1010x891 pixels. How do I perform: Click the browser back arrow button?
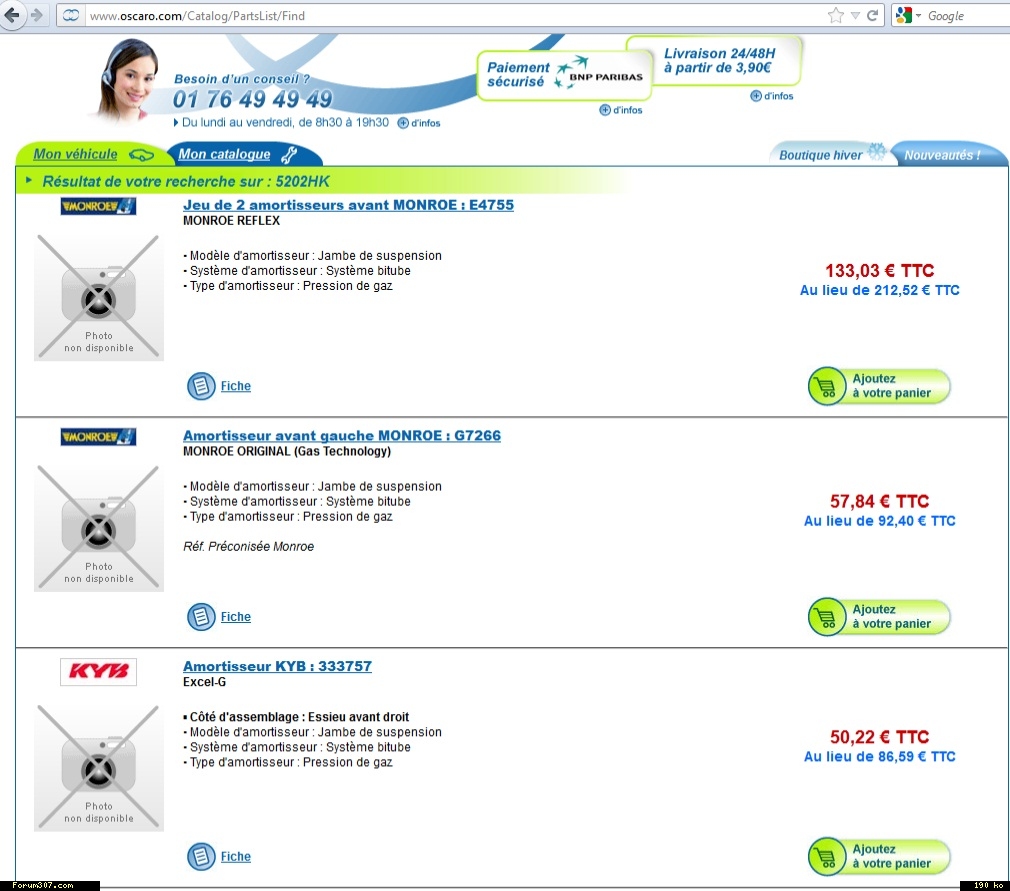point(13,14)
